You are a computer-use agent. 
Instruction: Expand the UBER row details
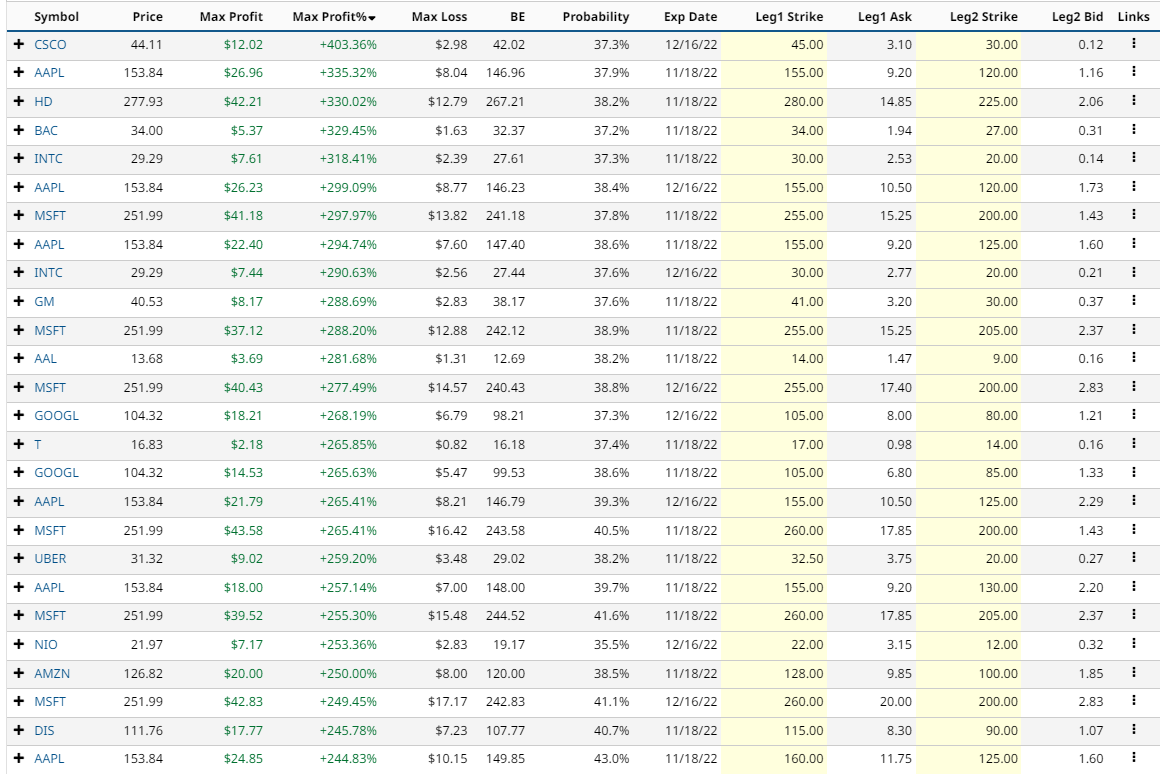[18, 559]
